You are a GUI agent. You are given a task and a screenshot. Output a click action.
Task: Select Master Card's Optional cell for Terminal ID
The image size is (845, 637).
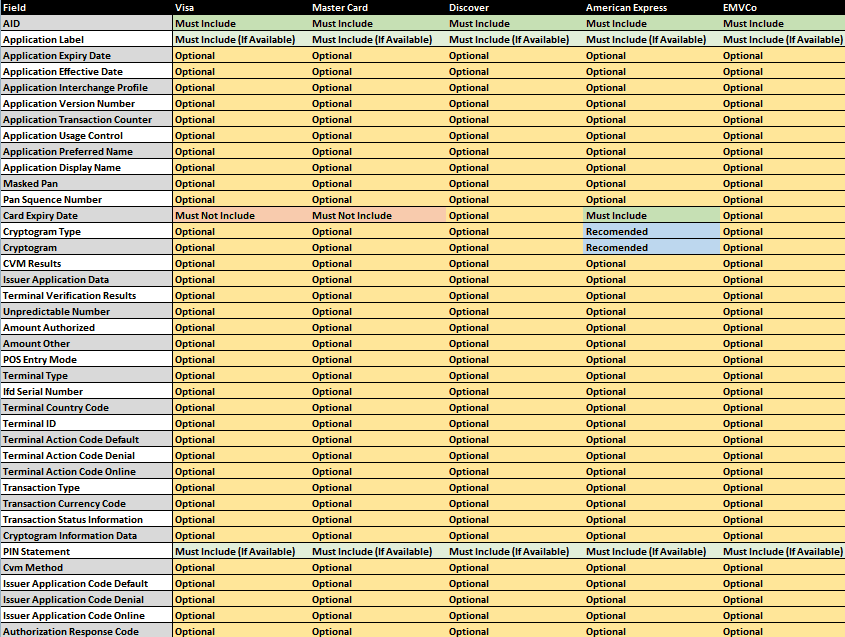pos(378,423)
